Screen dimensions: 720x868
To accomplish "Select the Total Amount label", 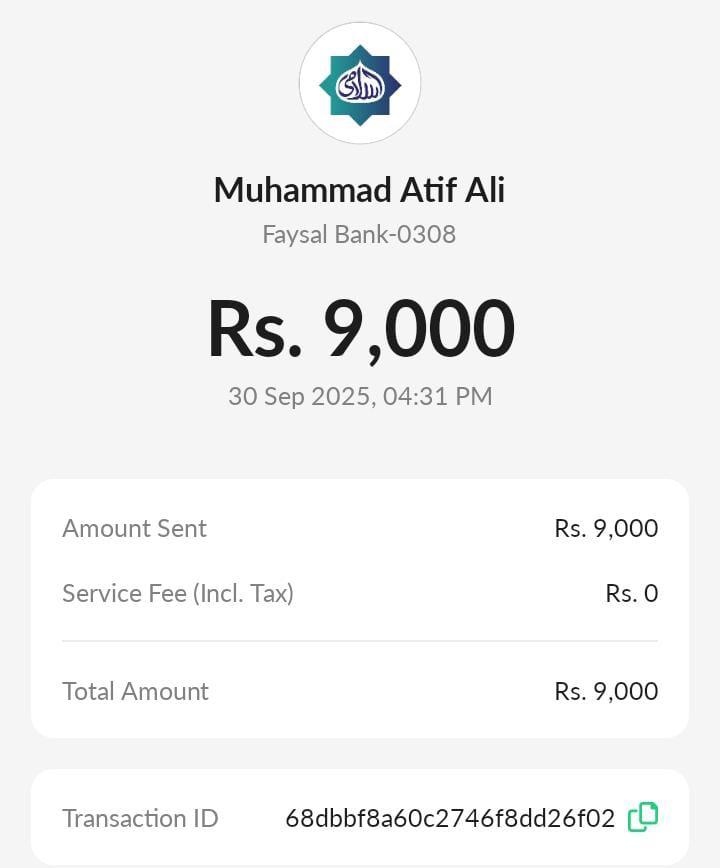I will (135, 691).
